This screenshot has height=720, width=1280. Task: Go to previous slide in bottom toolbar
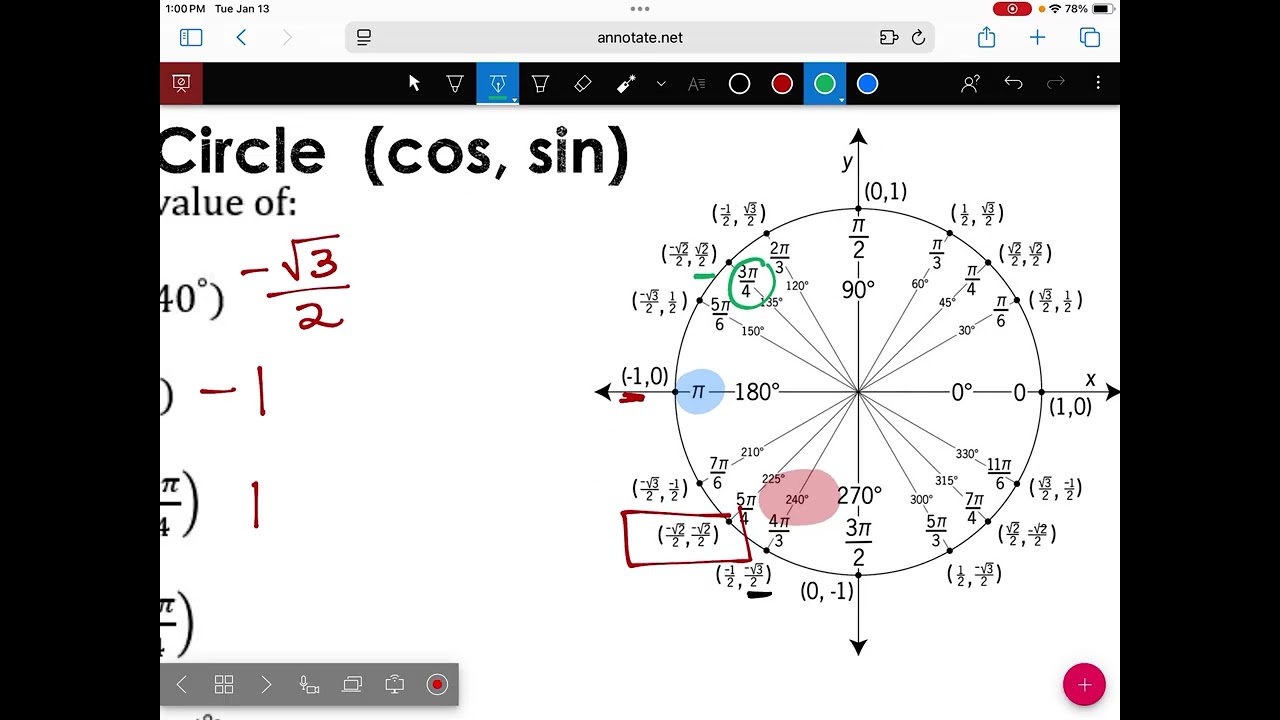tap(181, 684)
